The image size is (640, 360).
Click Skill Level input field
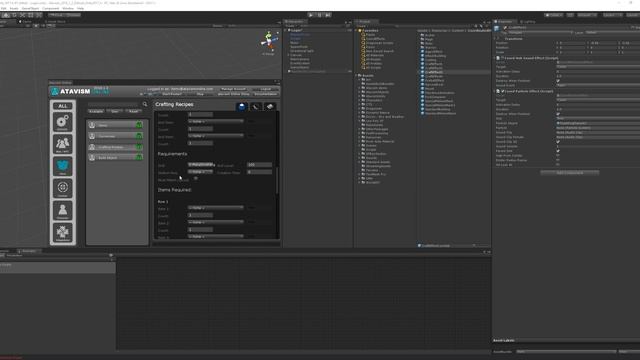point(259,165)
